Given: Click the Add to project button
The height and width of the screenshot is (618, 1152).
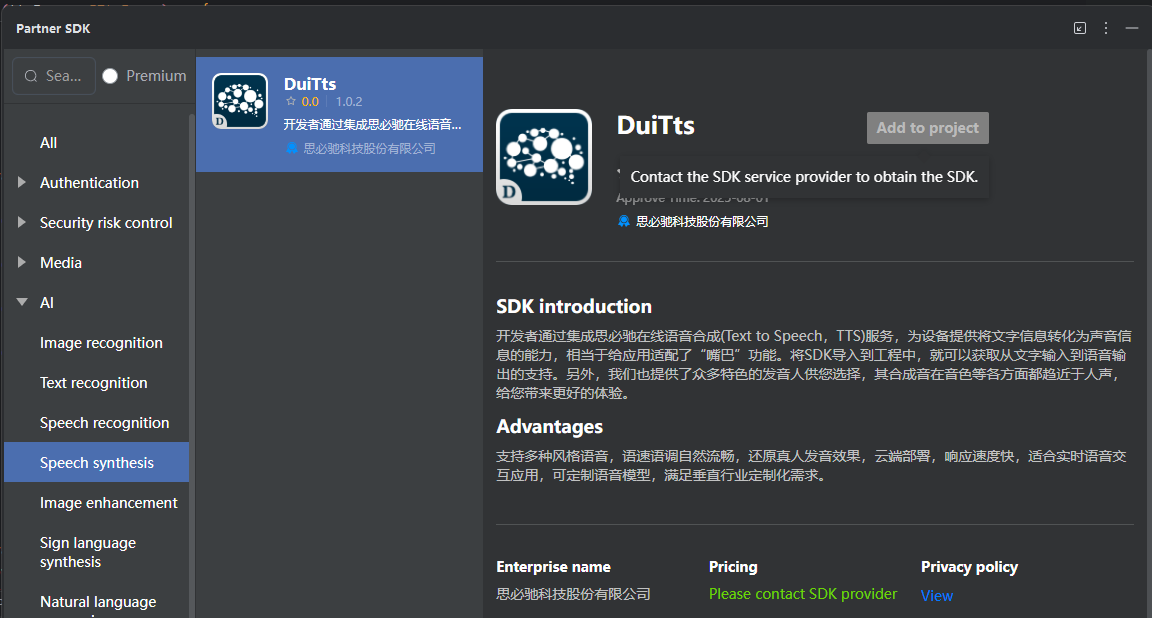Looking at the screenshot, I should pos(927,128).
